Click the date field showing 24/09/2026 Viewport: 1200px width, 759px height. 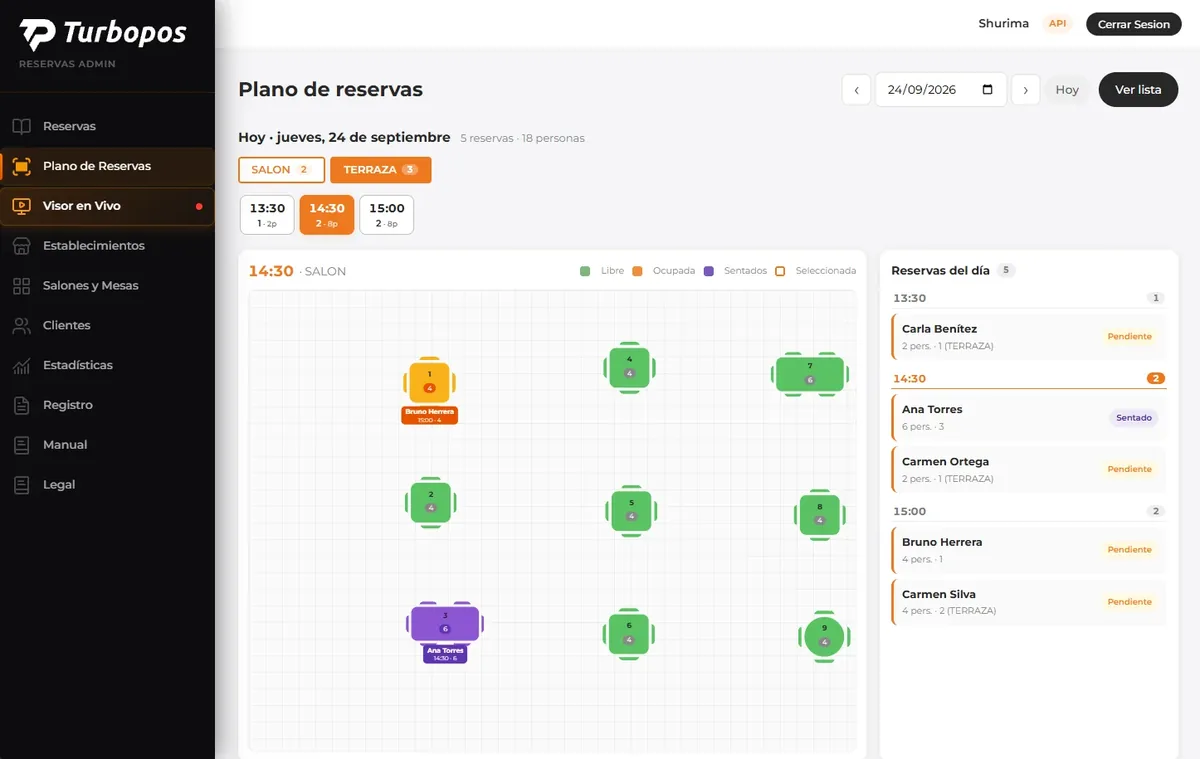click(940, 90)
